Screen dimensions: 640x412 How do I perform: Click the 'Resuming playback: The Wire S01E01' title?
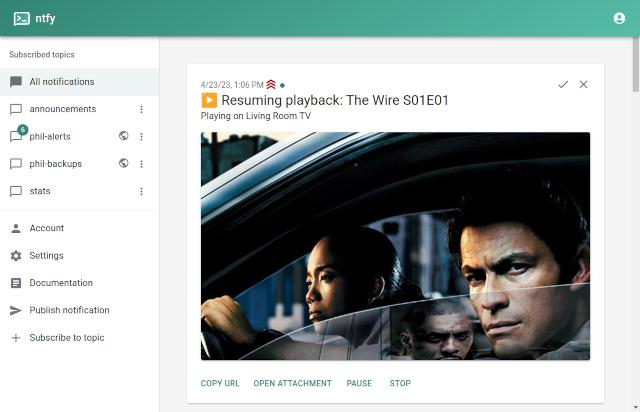coord(335,100)
